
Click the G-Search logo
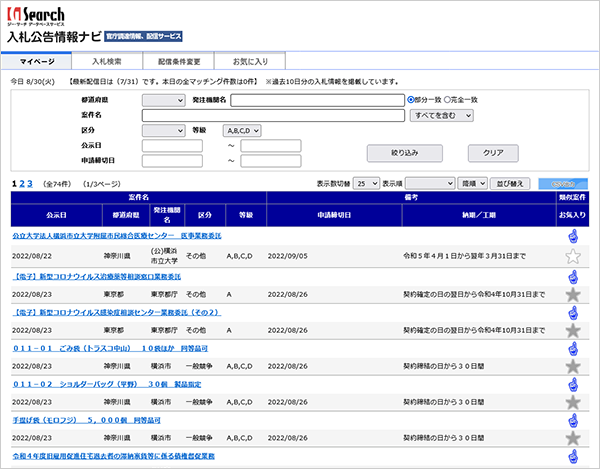click(x=36, y=16)
